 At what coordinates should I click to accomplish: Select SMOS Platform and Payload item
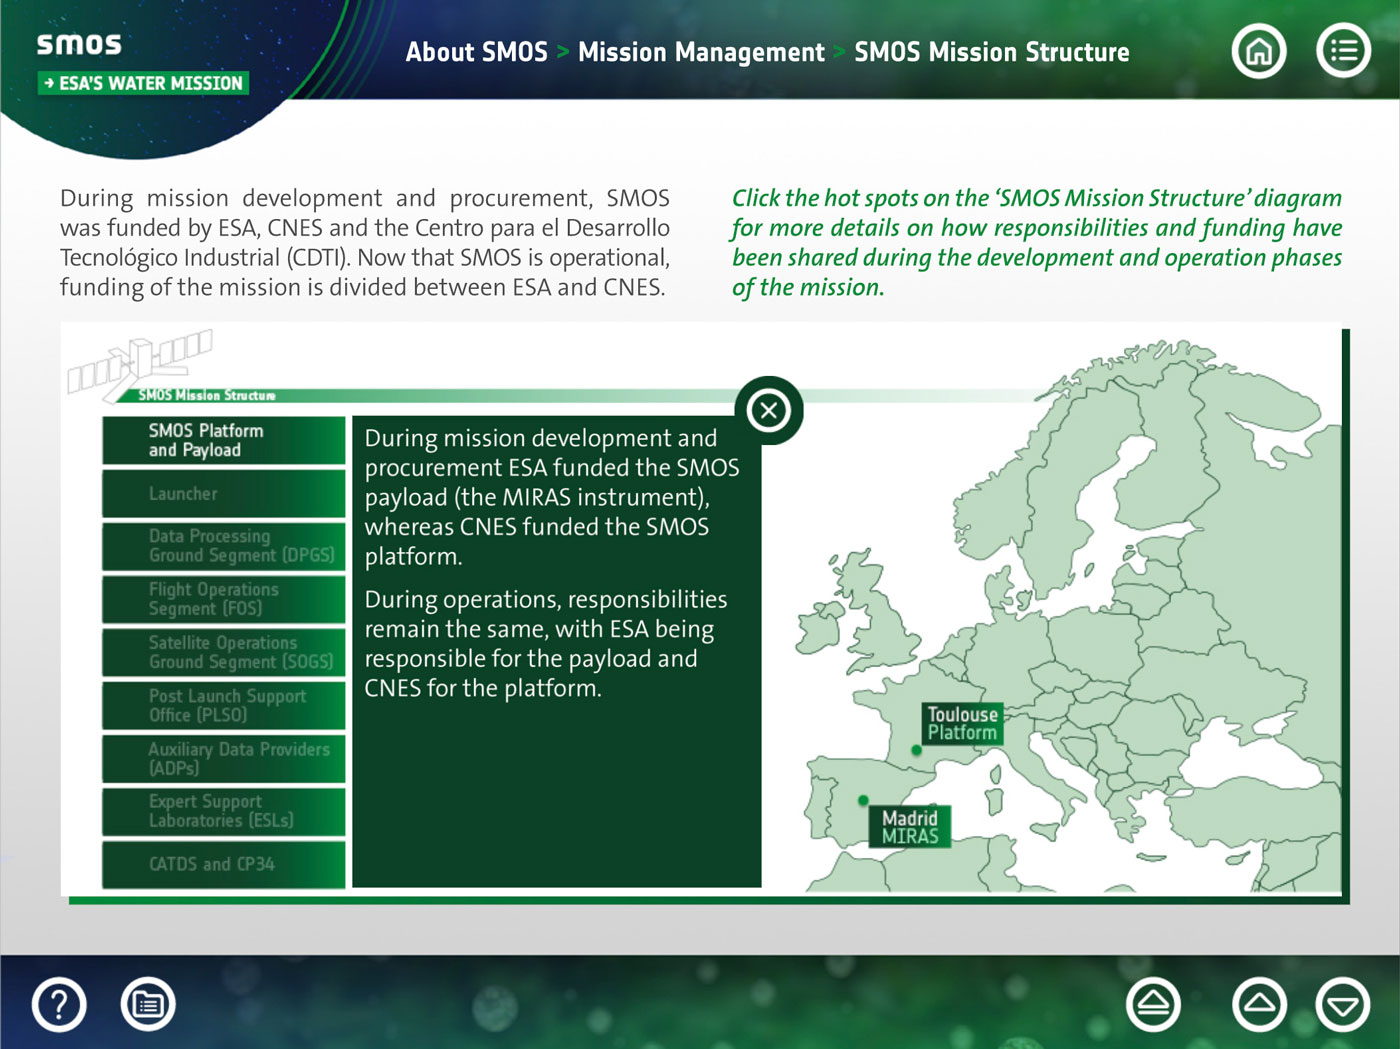[x=223, y=441]
